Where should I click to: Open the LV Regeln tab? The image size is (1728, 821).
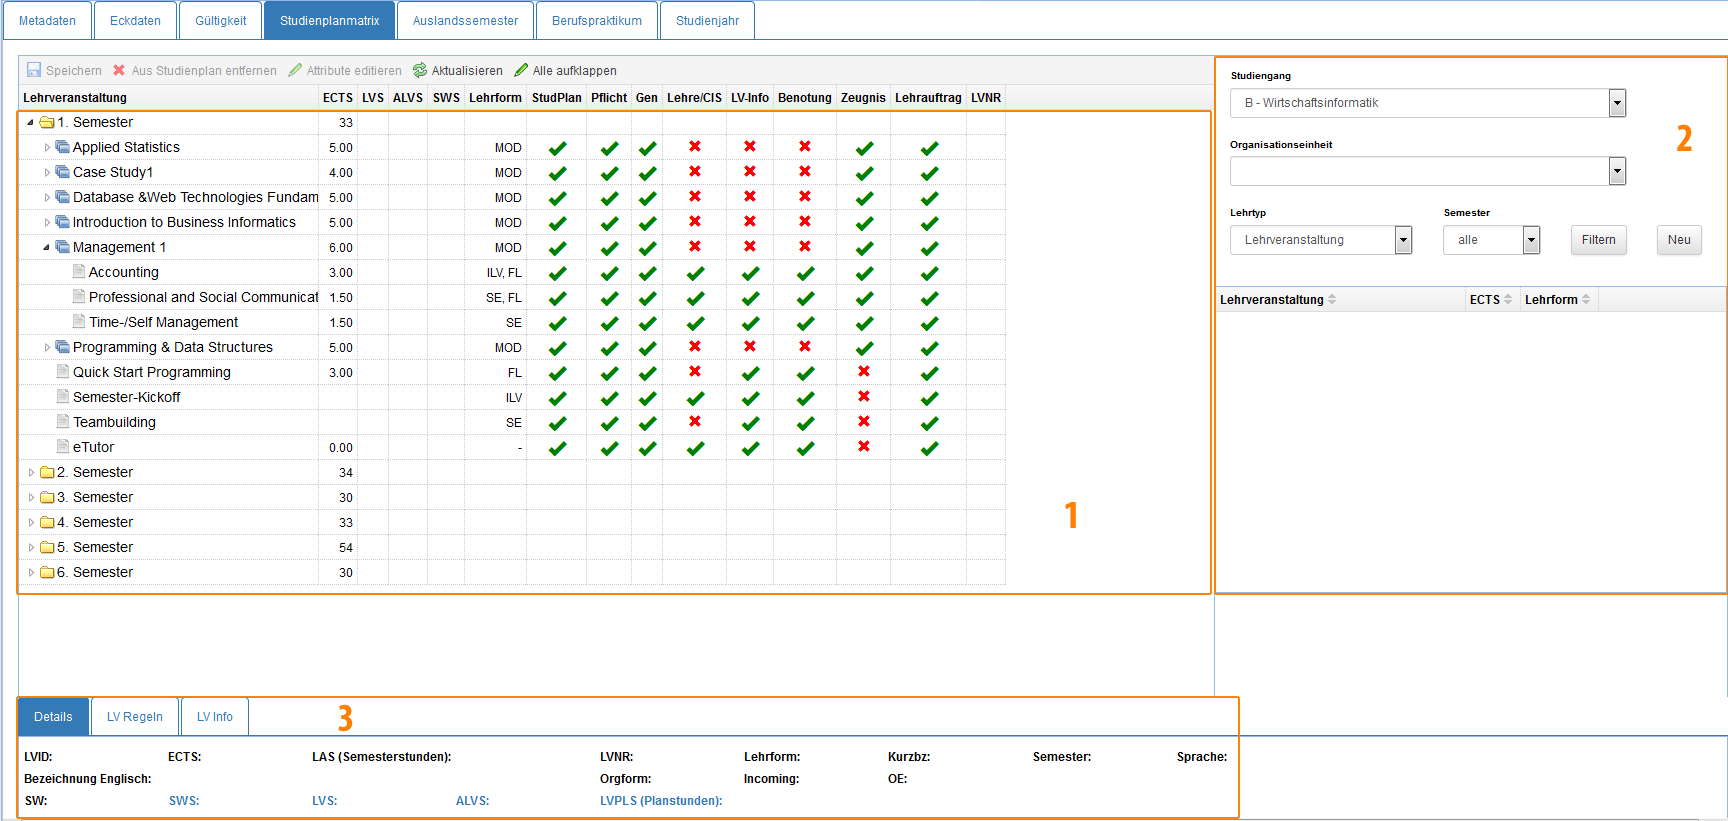point(135,717)
